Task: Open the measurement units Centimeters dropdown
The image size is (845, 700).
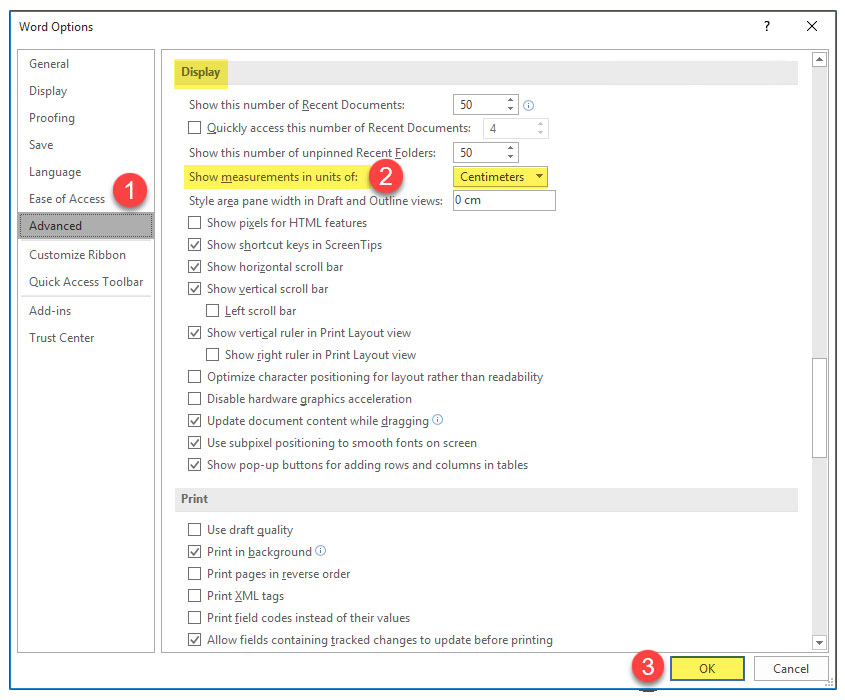Action: click(500, 177)
